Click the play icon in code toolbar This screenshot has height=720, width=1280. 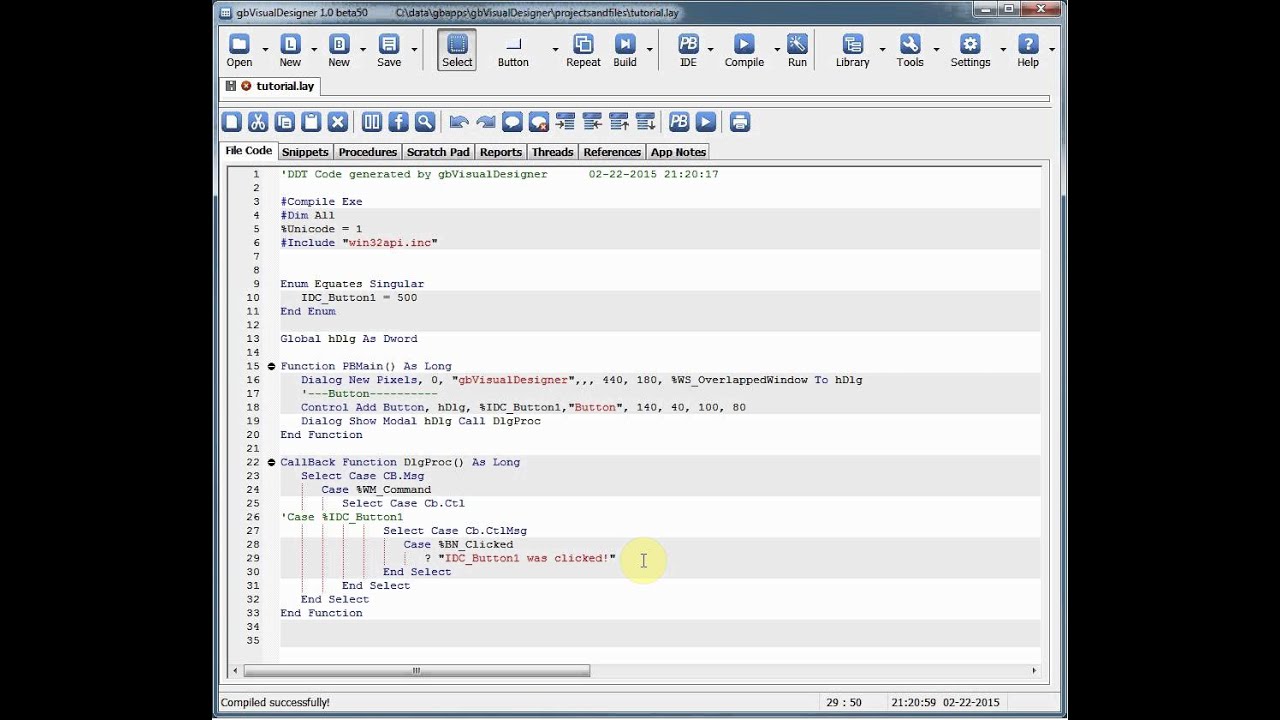(706, 122)
